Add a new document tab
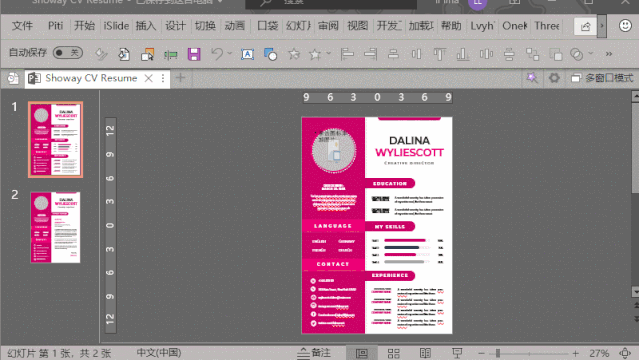This screenshot has height=360, width=639. 181,77
